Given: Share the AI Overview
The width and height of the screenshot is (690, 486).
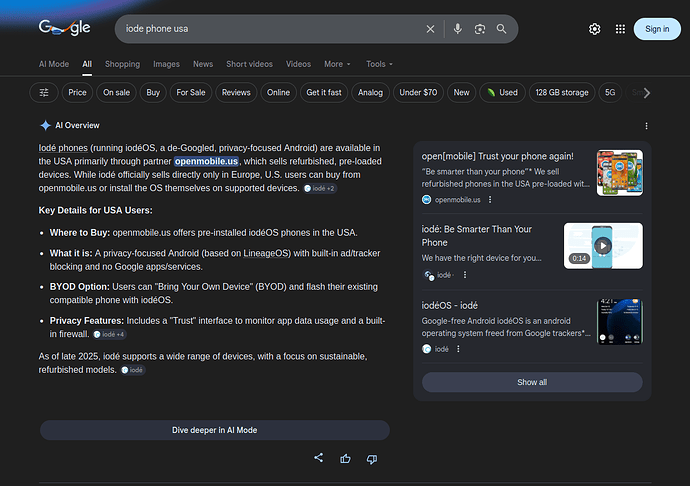Looking at the screenshot, I should [319, 458].
